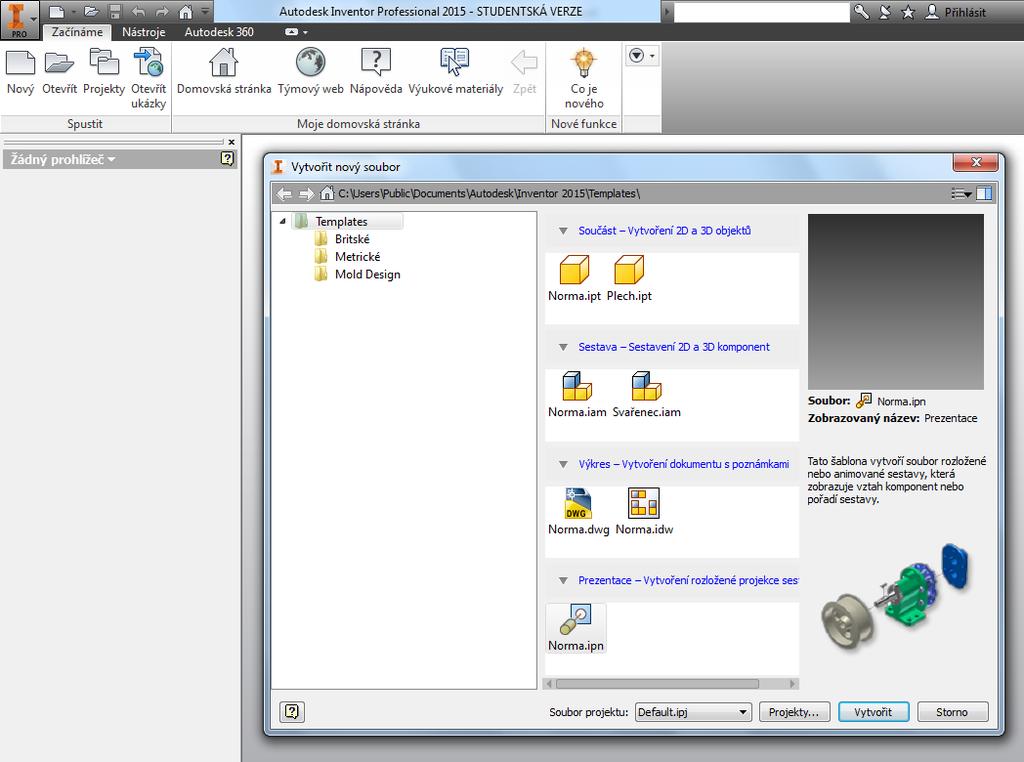Viewport: 1024px width, 762px height.
Task: Open Výukové materiály from the ribbon
Action: pyautogui.click(x=455, y=73)
